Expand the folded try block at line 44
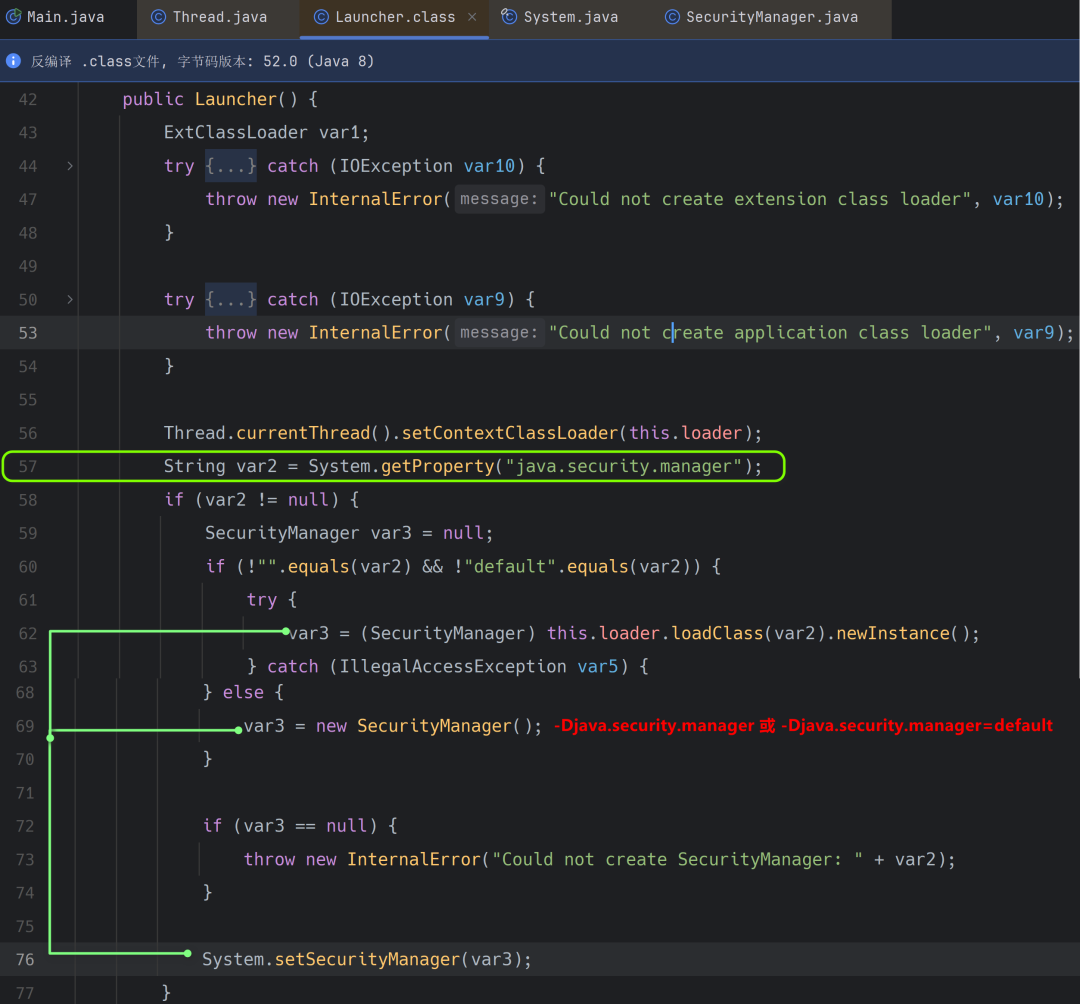Image resolution: width=1080 pixels, height=1004 pixels. click(70, 166)
